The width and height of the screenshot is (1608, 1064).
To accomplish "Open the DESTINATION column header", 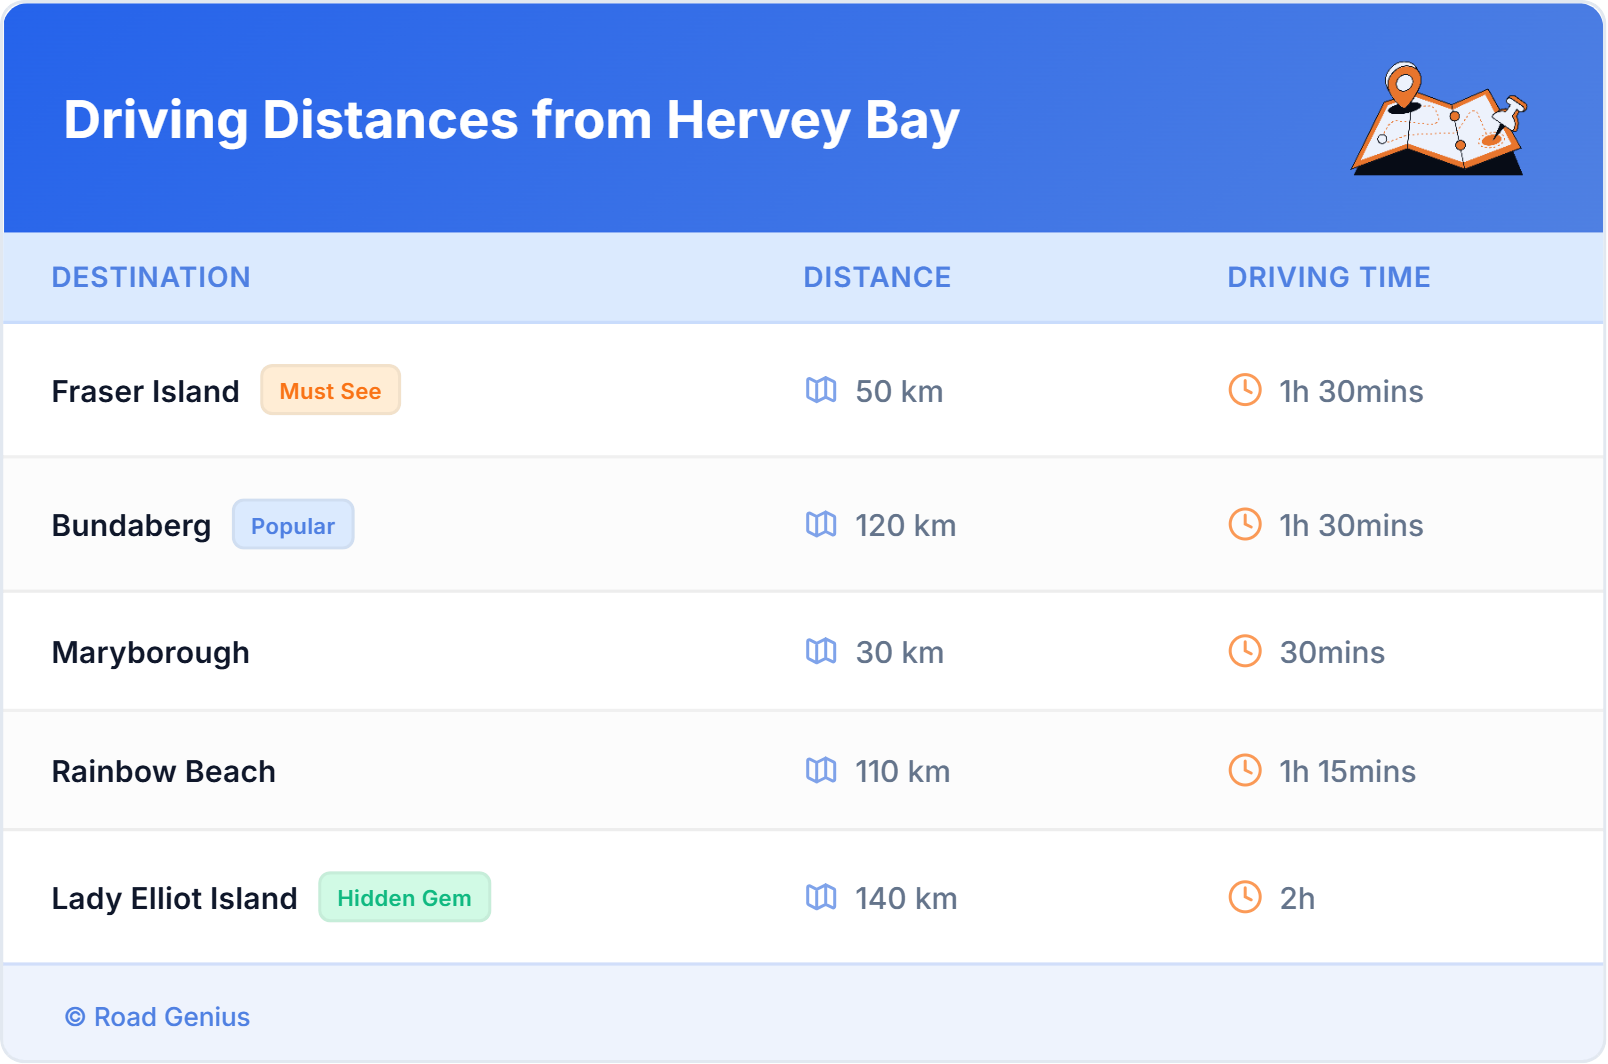I will coord(151,277).
